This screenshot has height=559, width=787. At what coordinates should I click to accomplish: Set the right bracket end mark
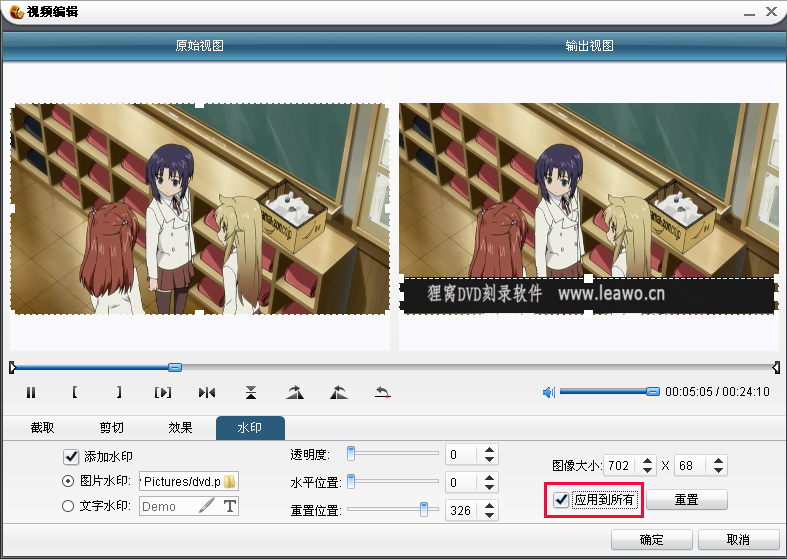click(x=118, y=392)
